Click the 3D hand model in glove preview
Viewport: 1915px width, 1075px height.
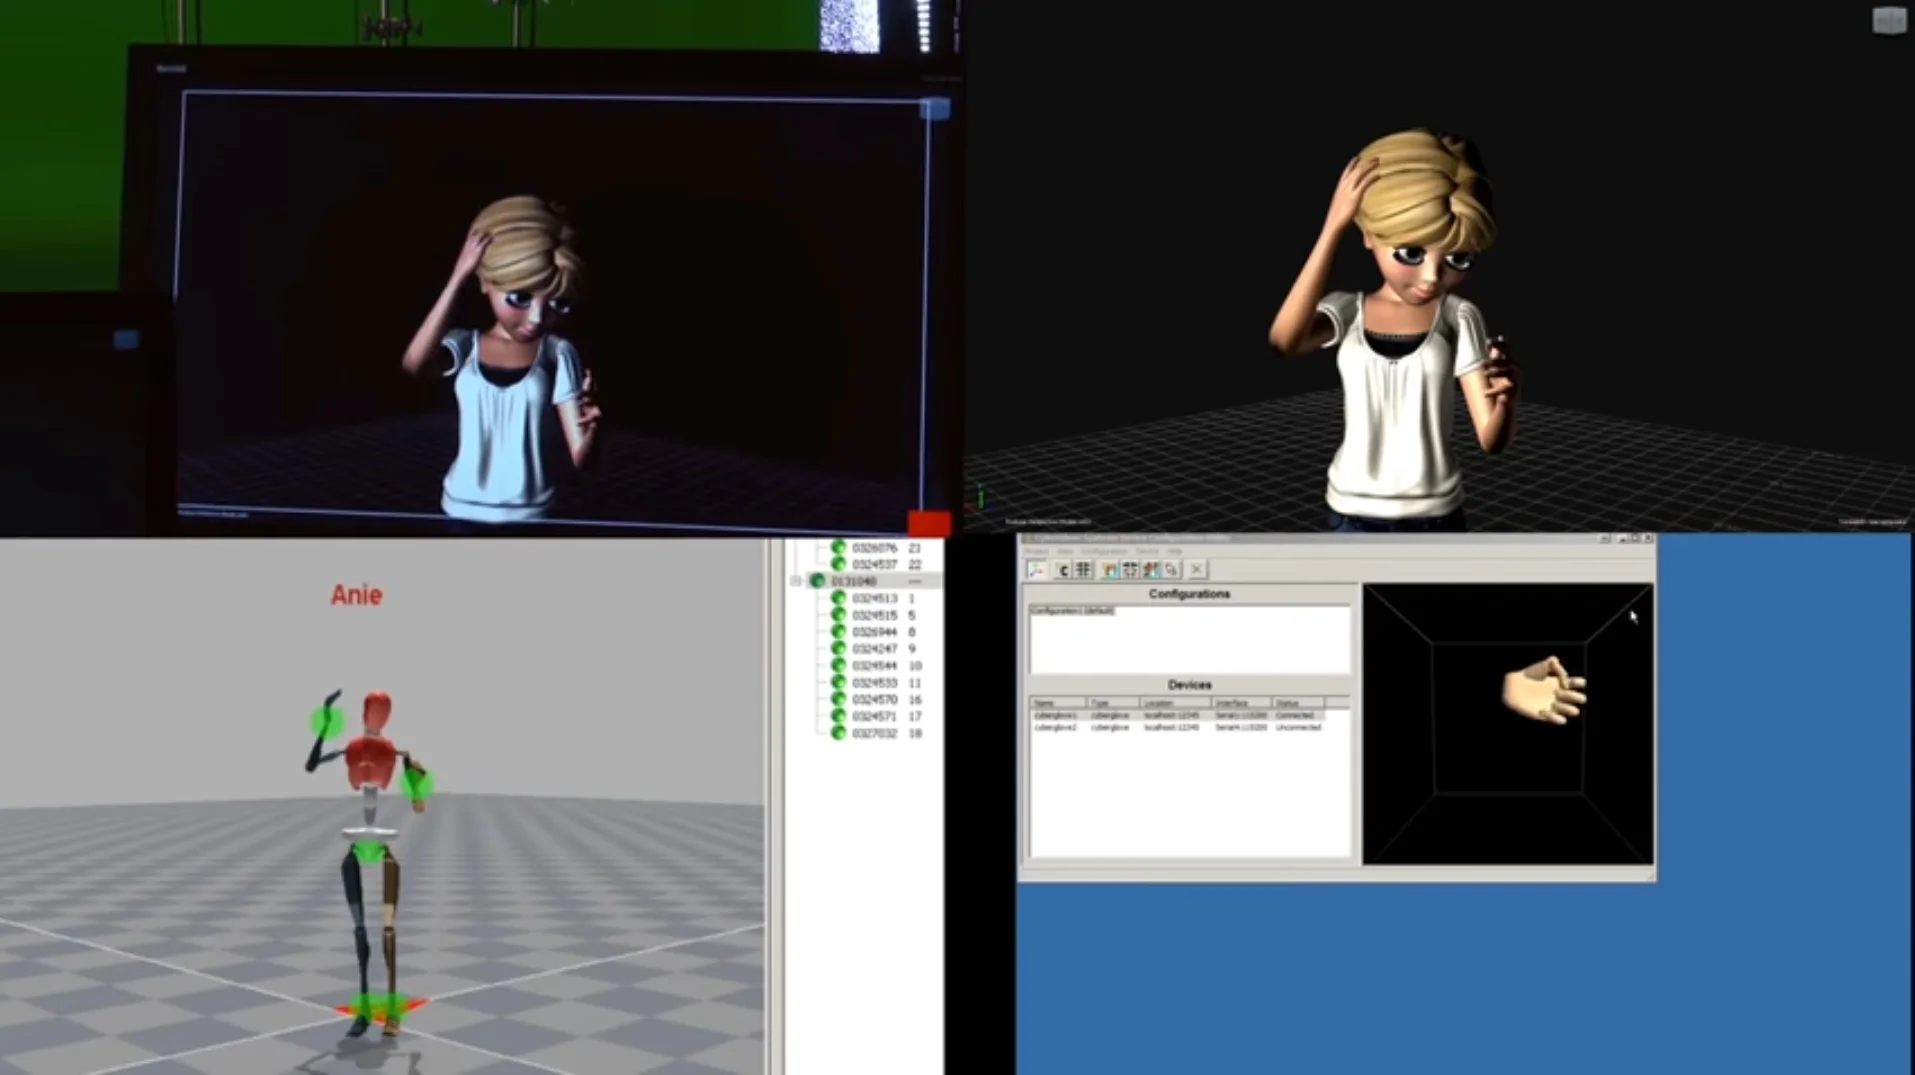1543,689
